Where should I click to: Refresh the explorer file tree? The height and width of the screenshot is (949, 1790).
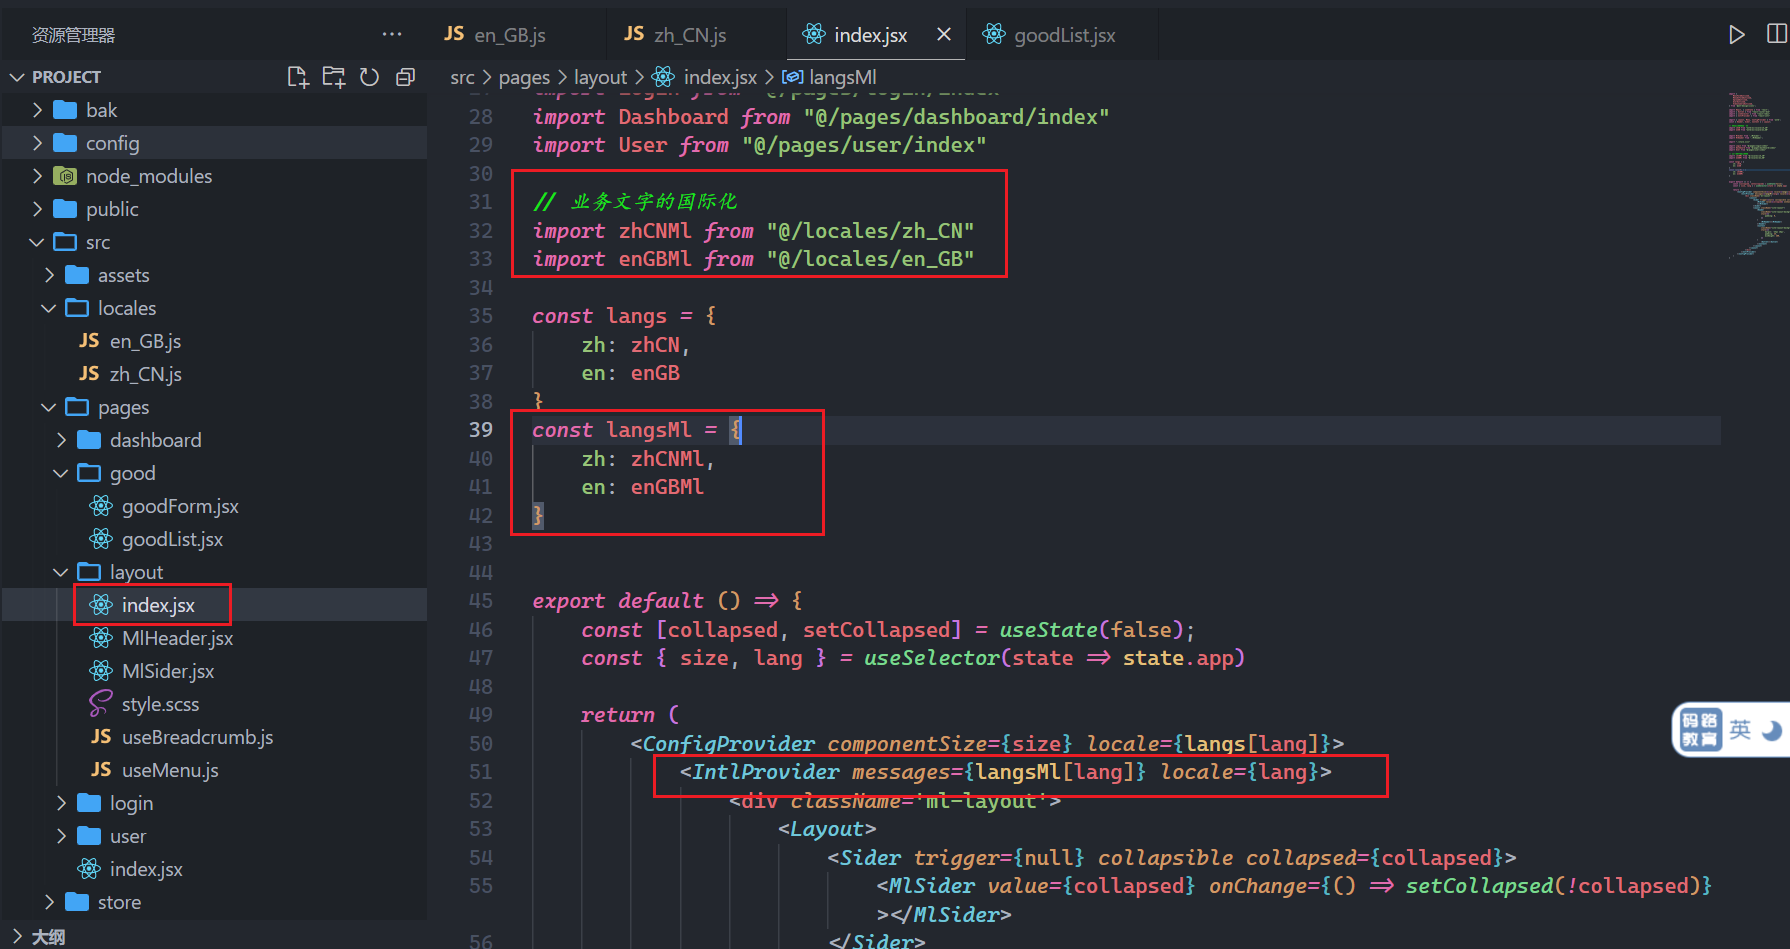coord(369,77)
